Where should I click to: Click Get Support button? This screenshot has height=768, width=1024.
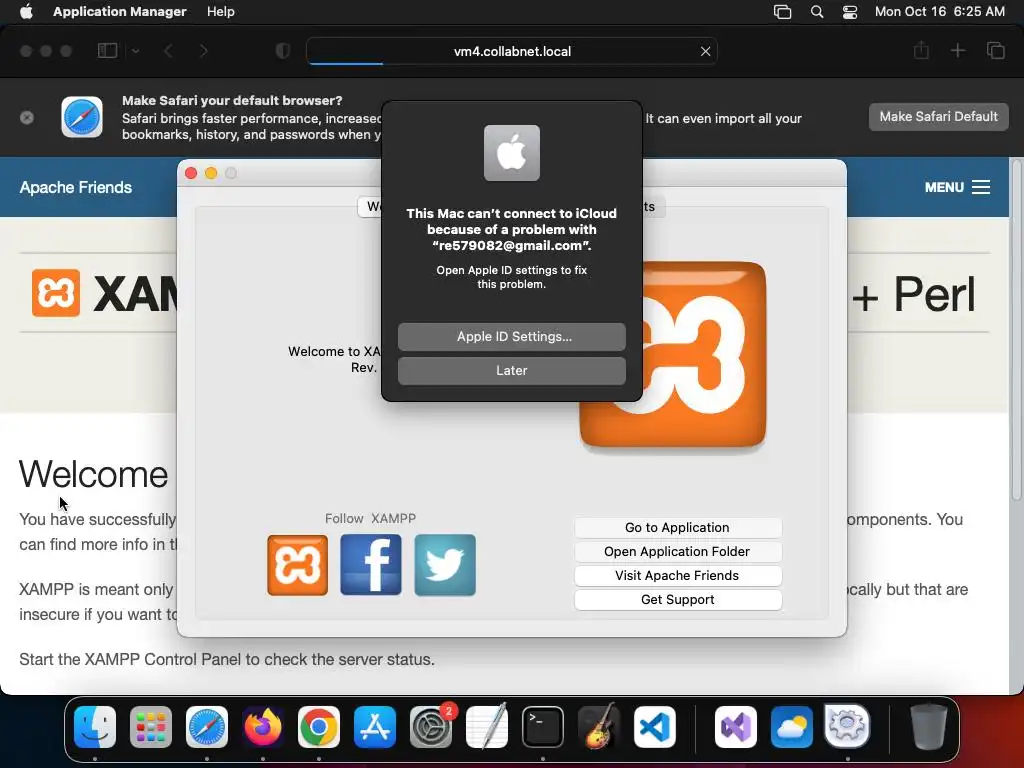click(x=677, y=600)
